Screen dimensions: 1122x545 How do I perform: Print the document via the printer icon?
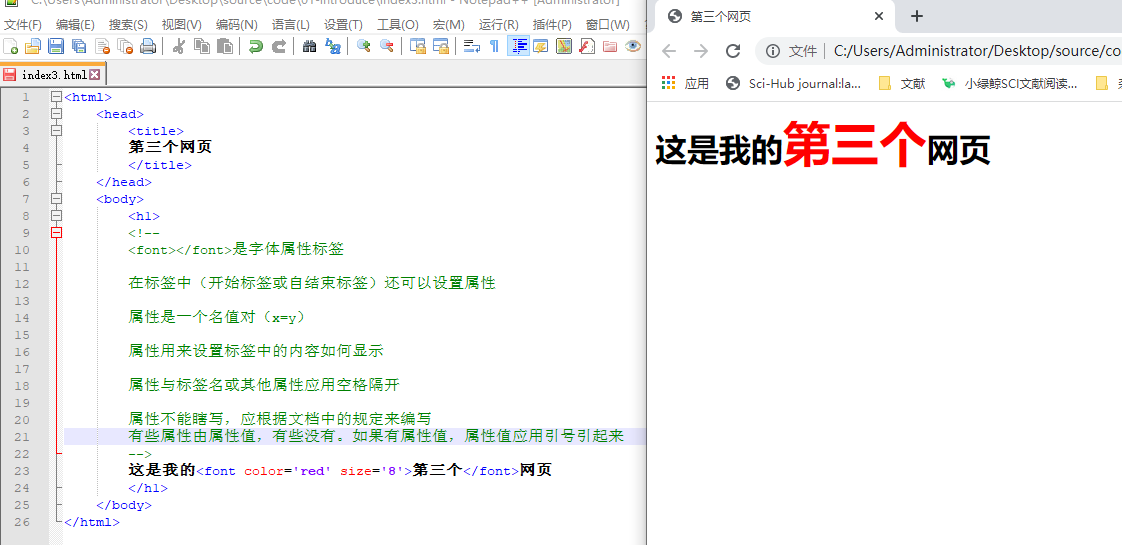point(148,46)
